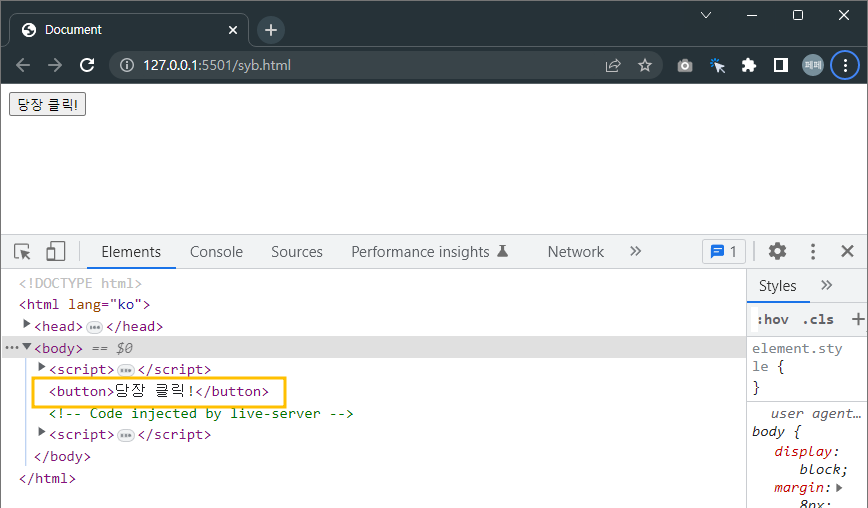
Task: Open the blue cursor click extension
Action: (717, 65)
